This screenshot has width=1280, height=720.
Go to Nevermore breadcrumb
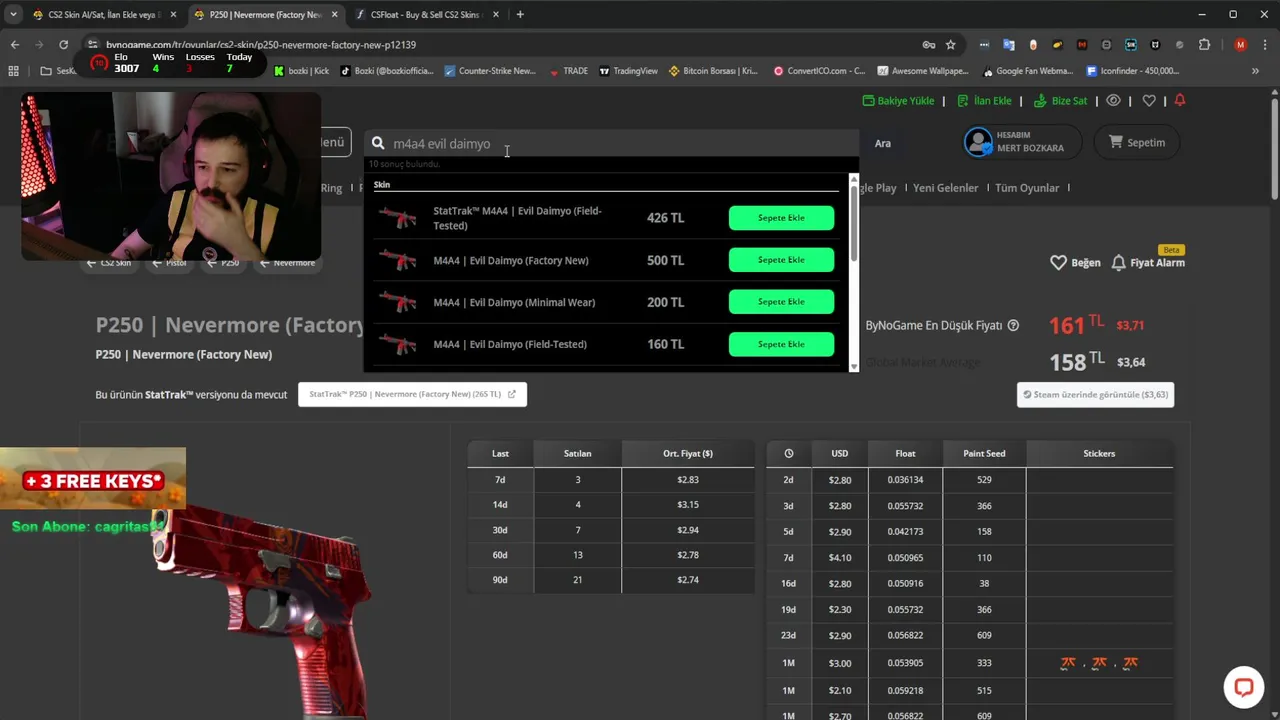[x=288, y=263]
